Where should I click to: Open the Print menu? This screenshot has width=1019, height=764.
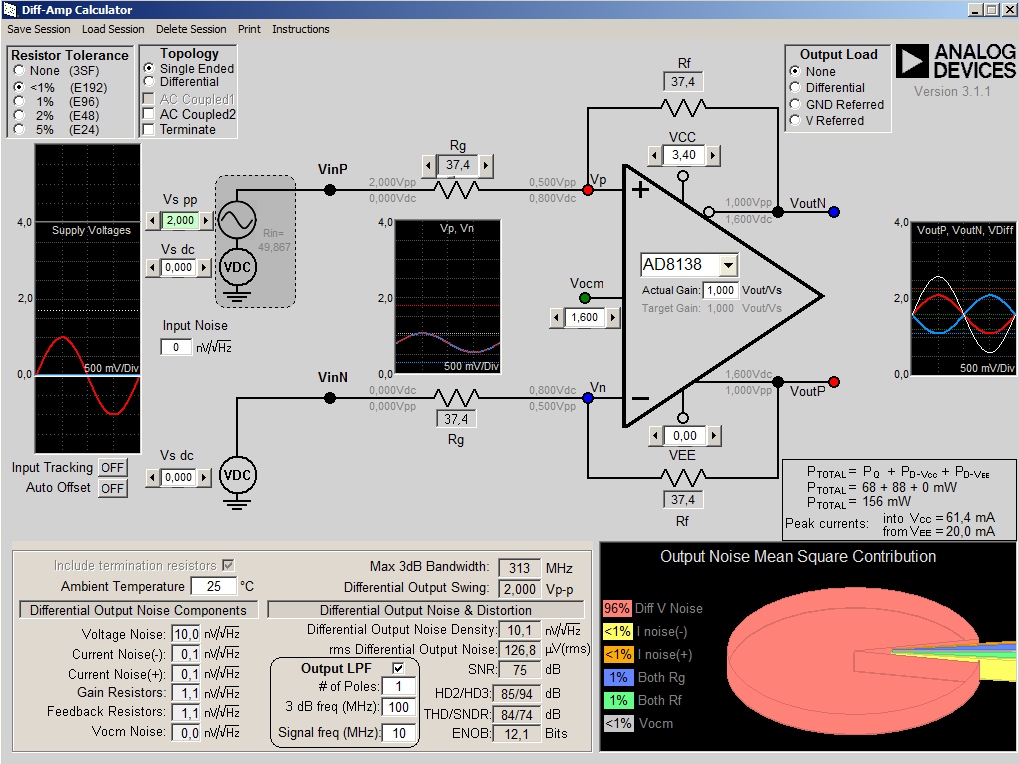pyautogui.click(x=249, y=29)
